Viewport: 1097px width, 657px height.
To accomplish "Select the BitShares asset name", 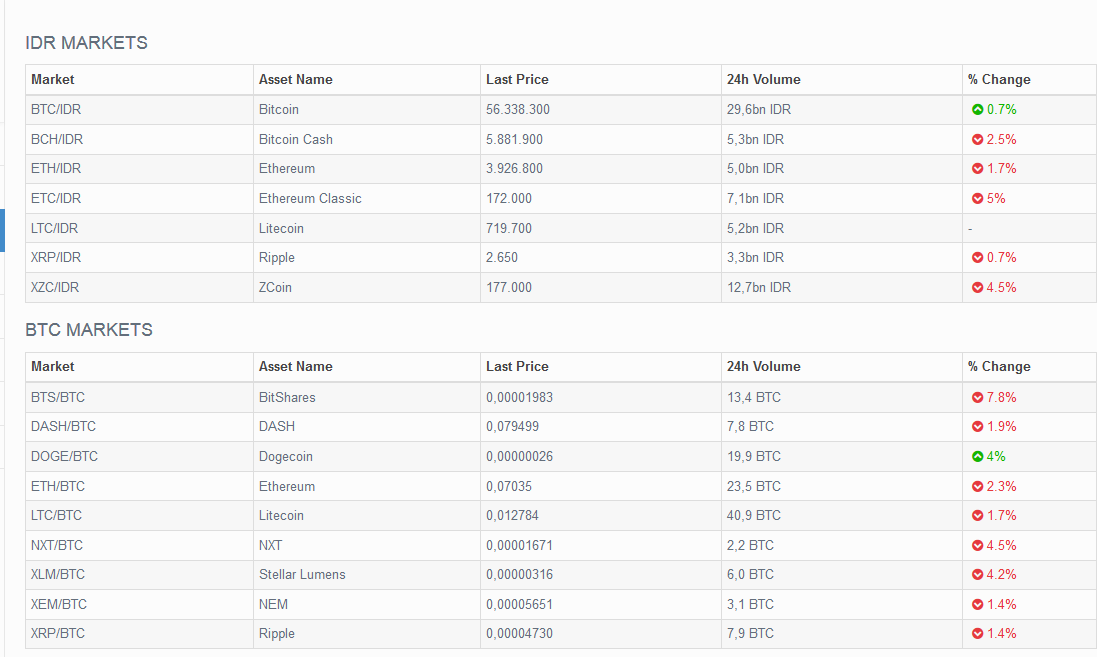I will [x=287, y=397].
